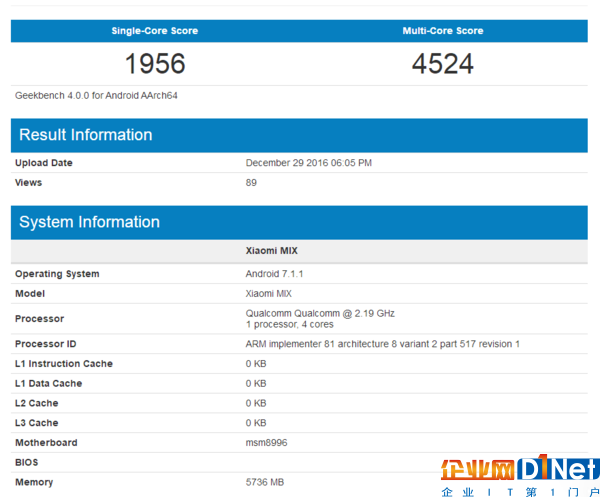Screen dimensions: 600x497
Task: Click Geekbench 4.0.0 for Android AArch64 text
Action: [x=96, y=95]
